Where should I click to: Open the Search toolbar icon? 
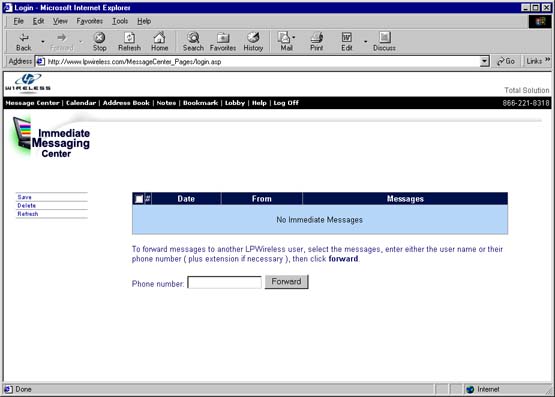(193, 38)
